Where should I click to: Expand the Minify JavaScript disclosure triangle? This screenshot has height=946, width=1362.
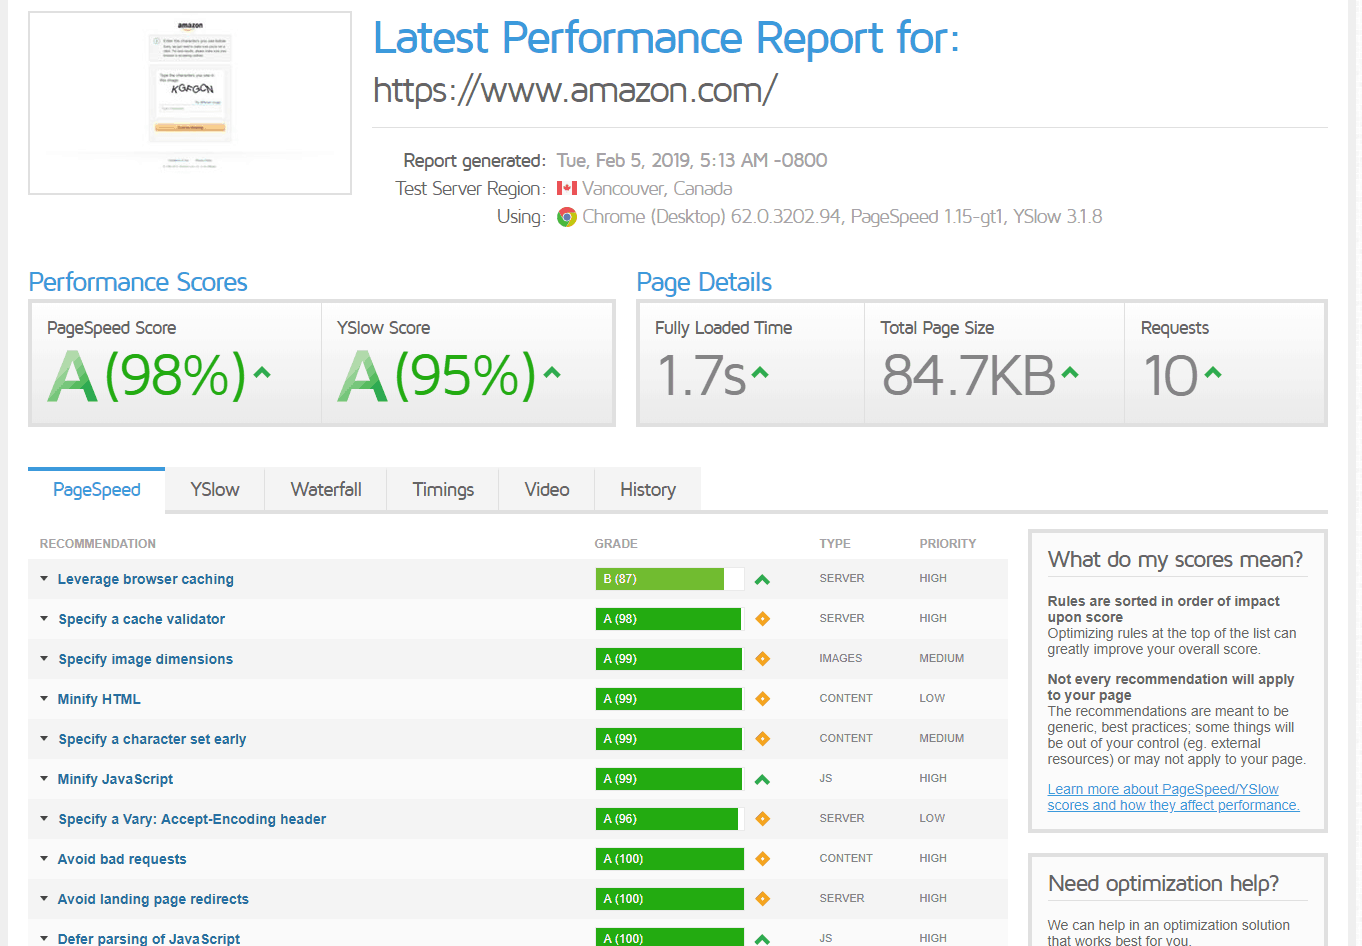click(x=44, y=778)
